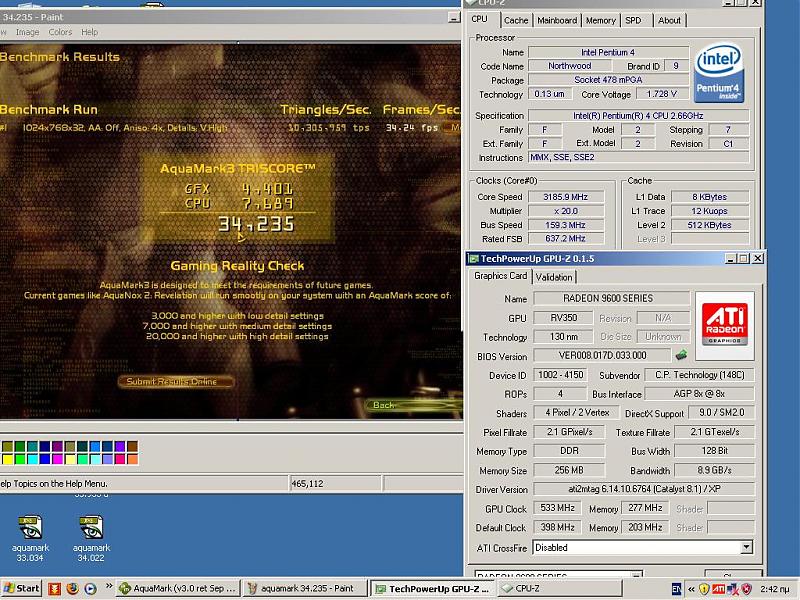
Task: Open the aquamark 33.034 desktop icon
Action: point(30,538)
